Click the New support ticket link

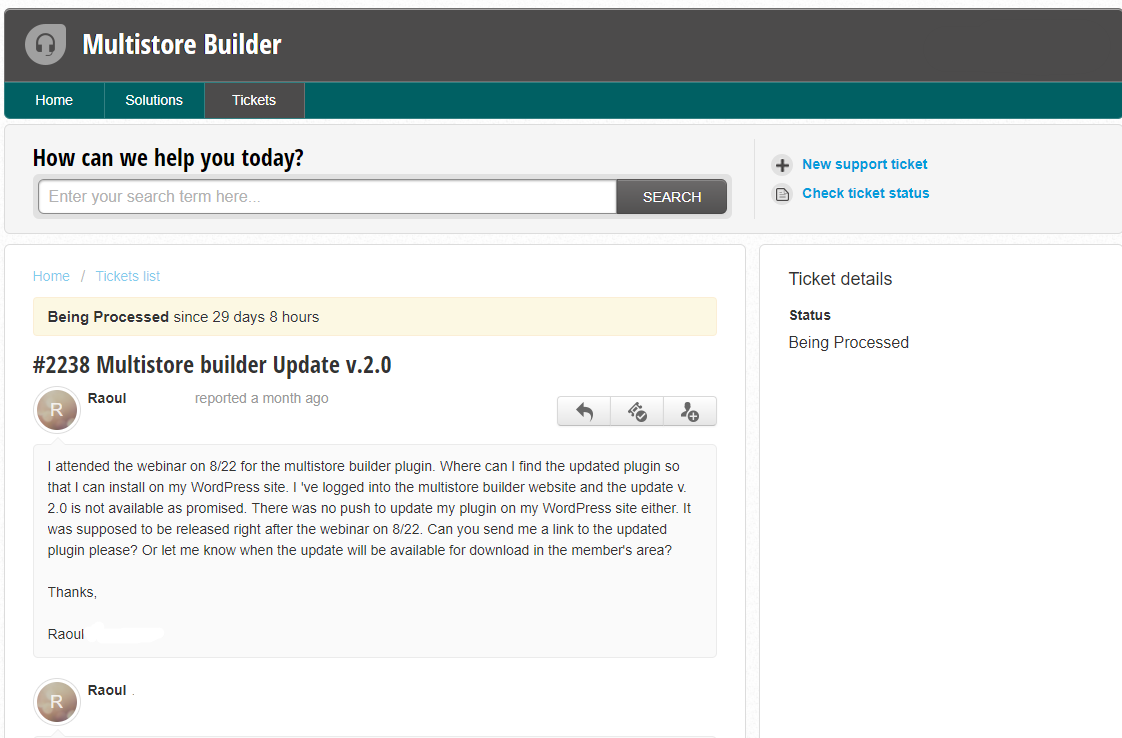(864, 165)
